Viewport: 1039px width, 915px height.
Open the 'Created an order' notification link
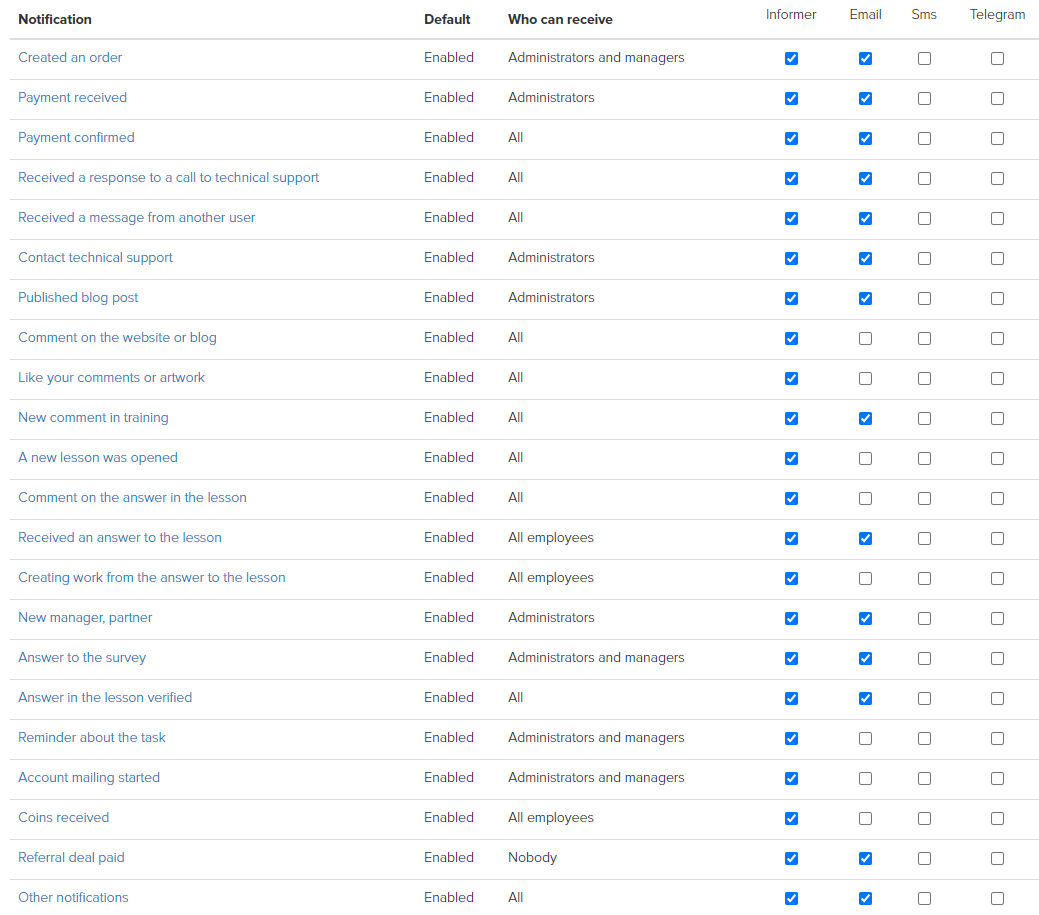(x=70, y=58)
